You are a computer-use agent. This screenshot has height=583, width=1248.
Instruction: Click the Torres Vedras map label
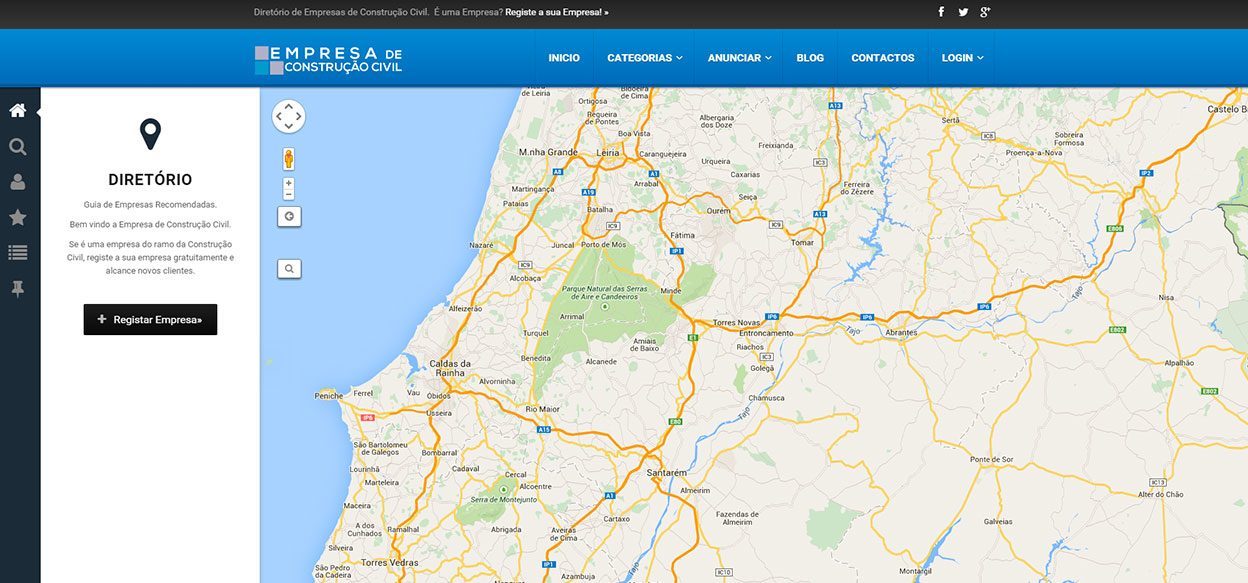click(x=389, y=563)
